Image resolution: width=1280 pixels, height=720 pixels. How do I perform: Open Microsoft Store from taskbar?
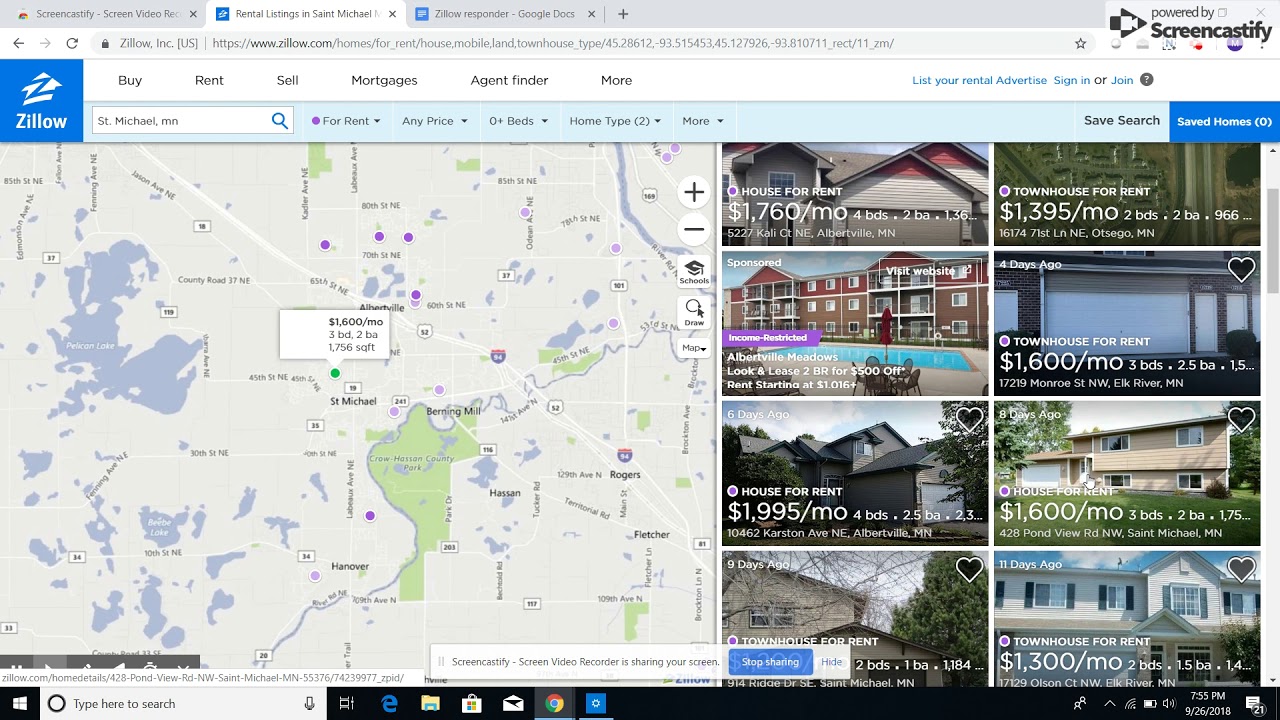tap(472, 704)
